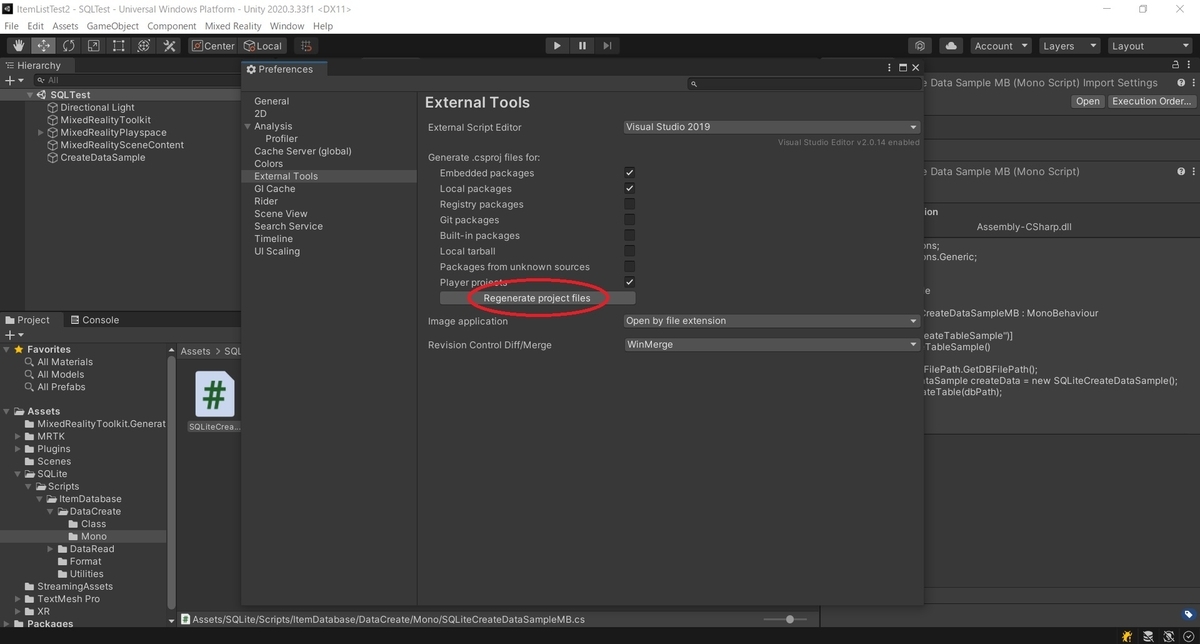Image resolution: width=1200 pixels, height=644 pixels.
Task: Toggle pivot mode via the Center button
Action: click(212, 45)
